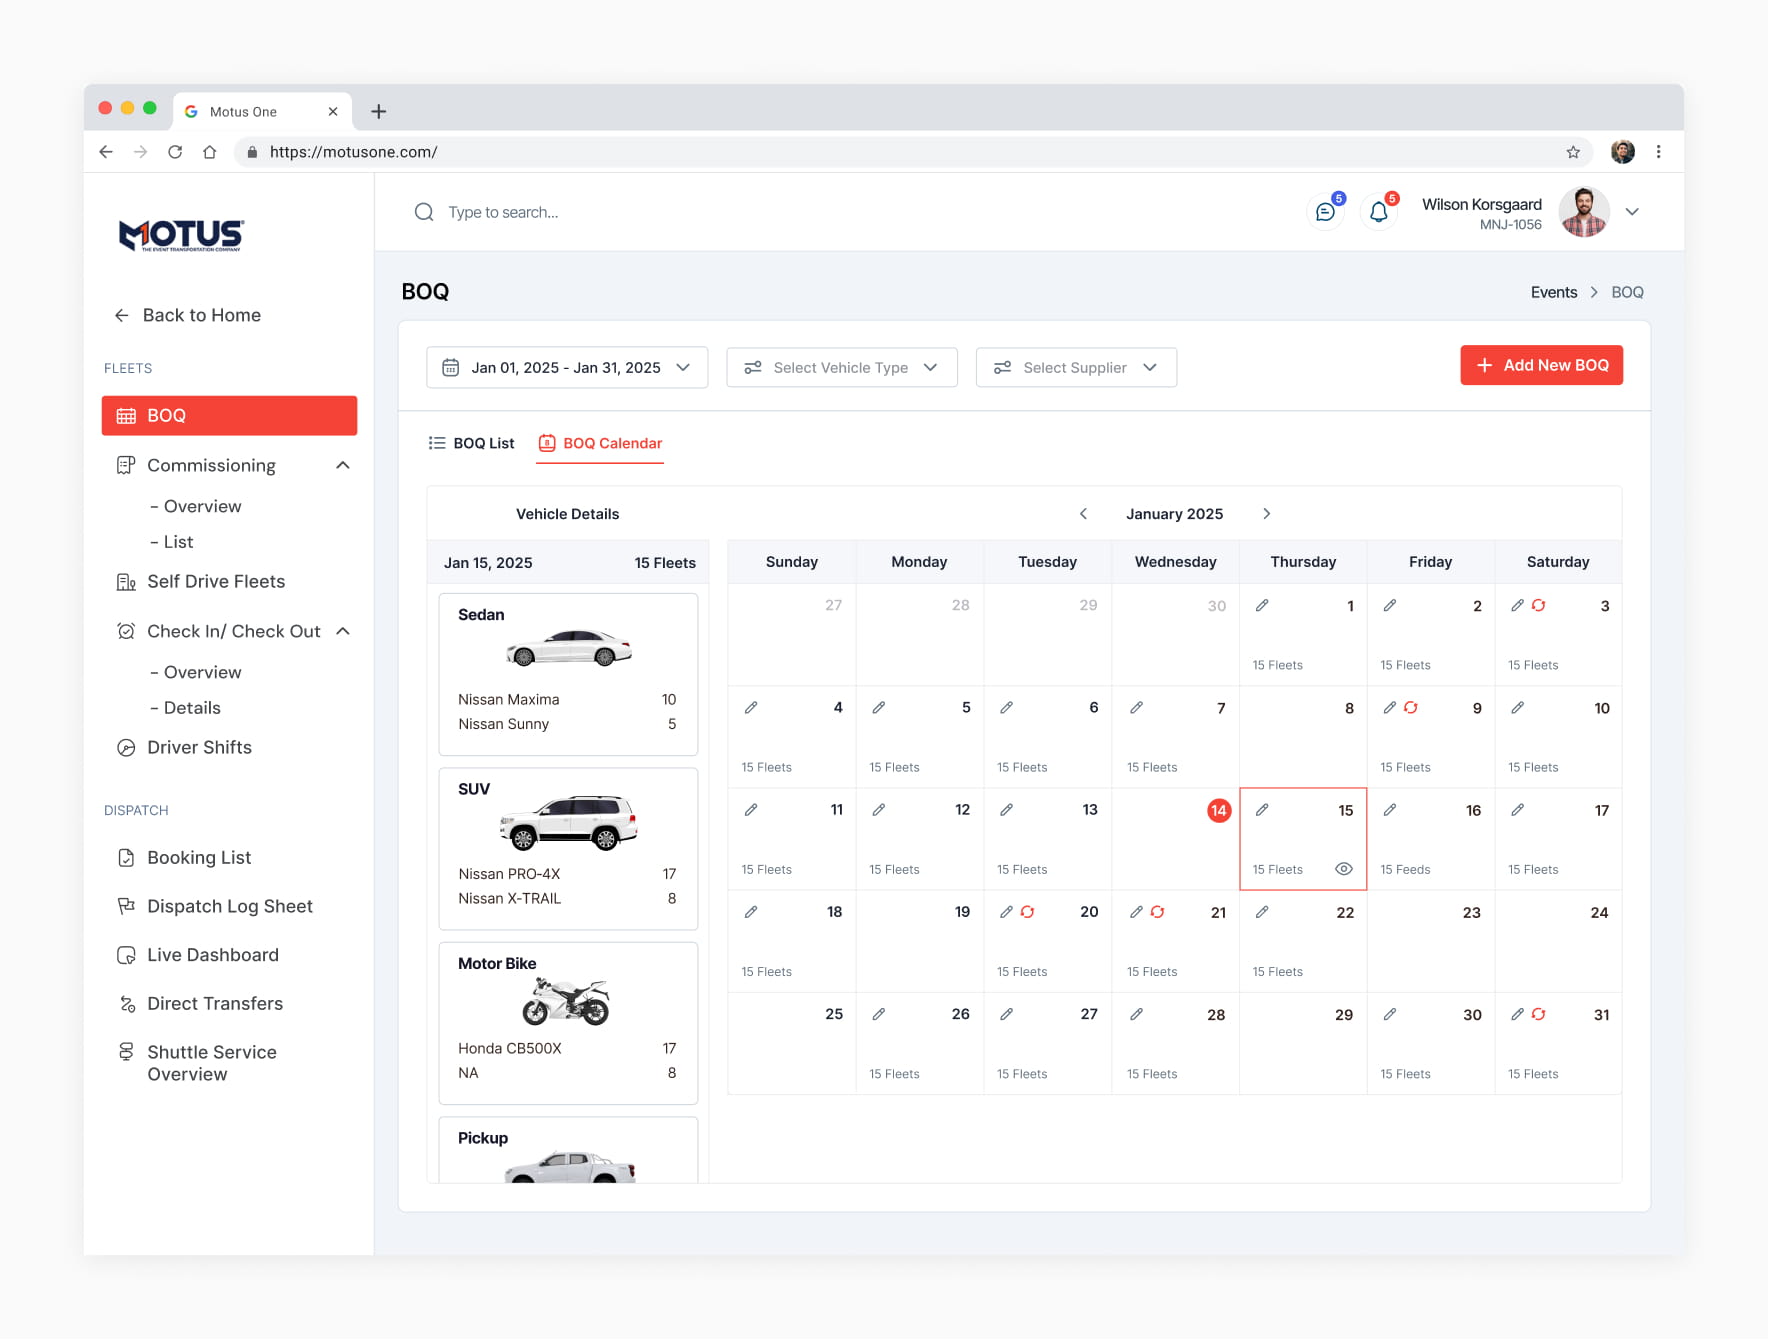Bookmark page with the star icon

[1573, 152]
